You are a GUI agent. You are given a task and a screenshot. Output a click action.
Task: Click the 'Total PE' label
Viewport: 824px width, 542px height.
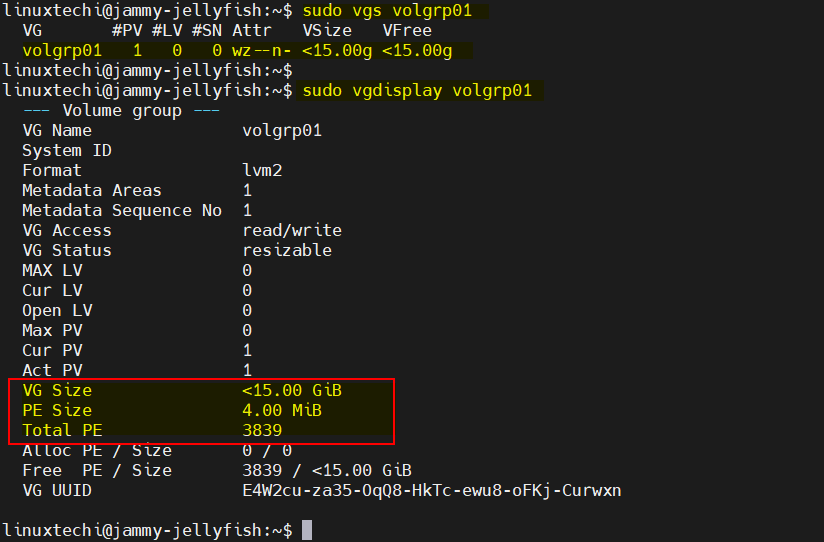click(62, 430)
